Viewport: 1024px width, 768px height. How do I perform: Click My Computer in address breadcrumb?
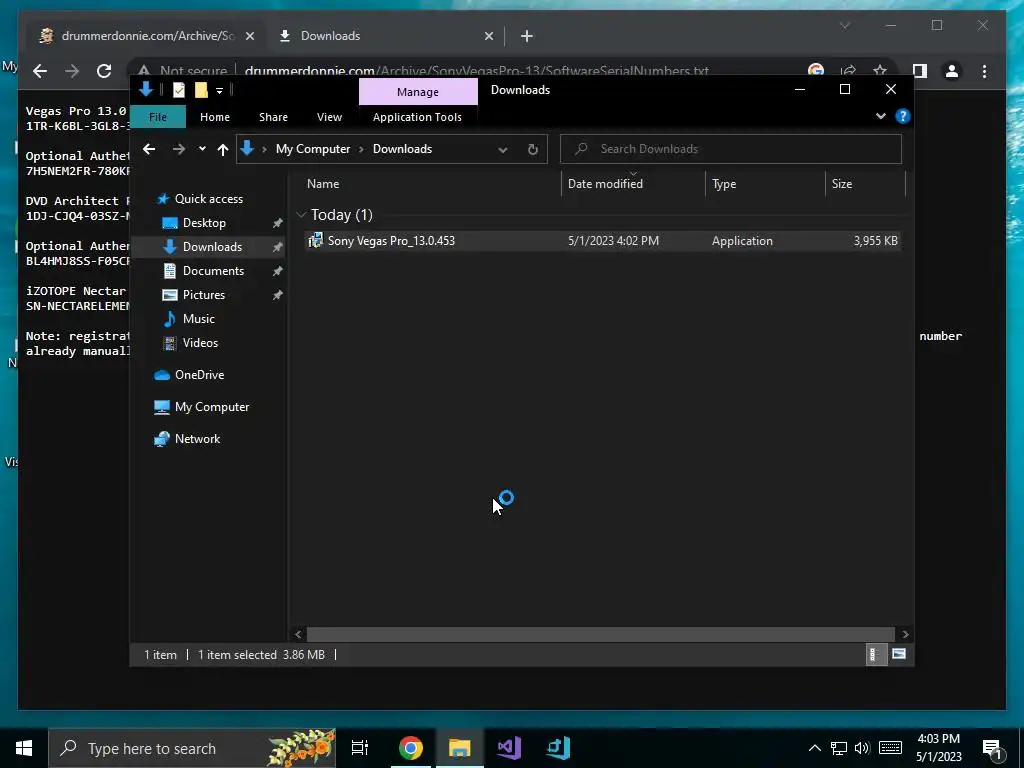click(313, 149)
